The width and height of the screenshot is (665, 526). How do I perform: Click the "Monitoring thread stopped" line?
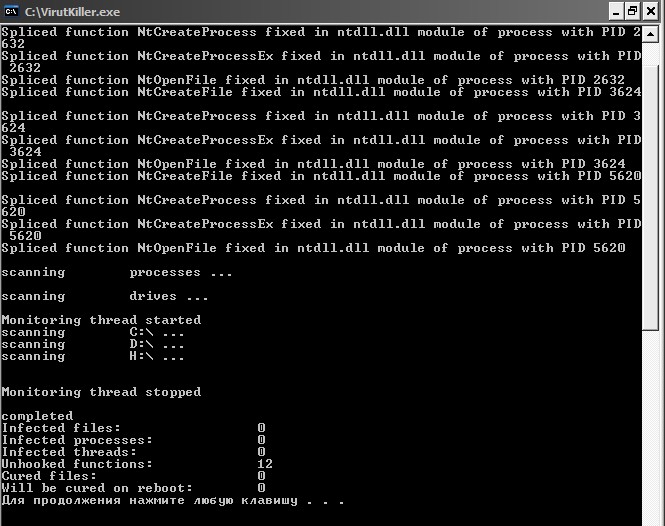click(x=101, y=392)
